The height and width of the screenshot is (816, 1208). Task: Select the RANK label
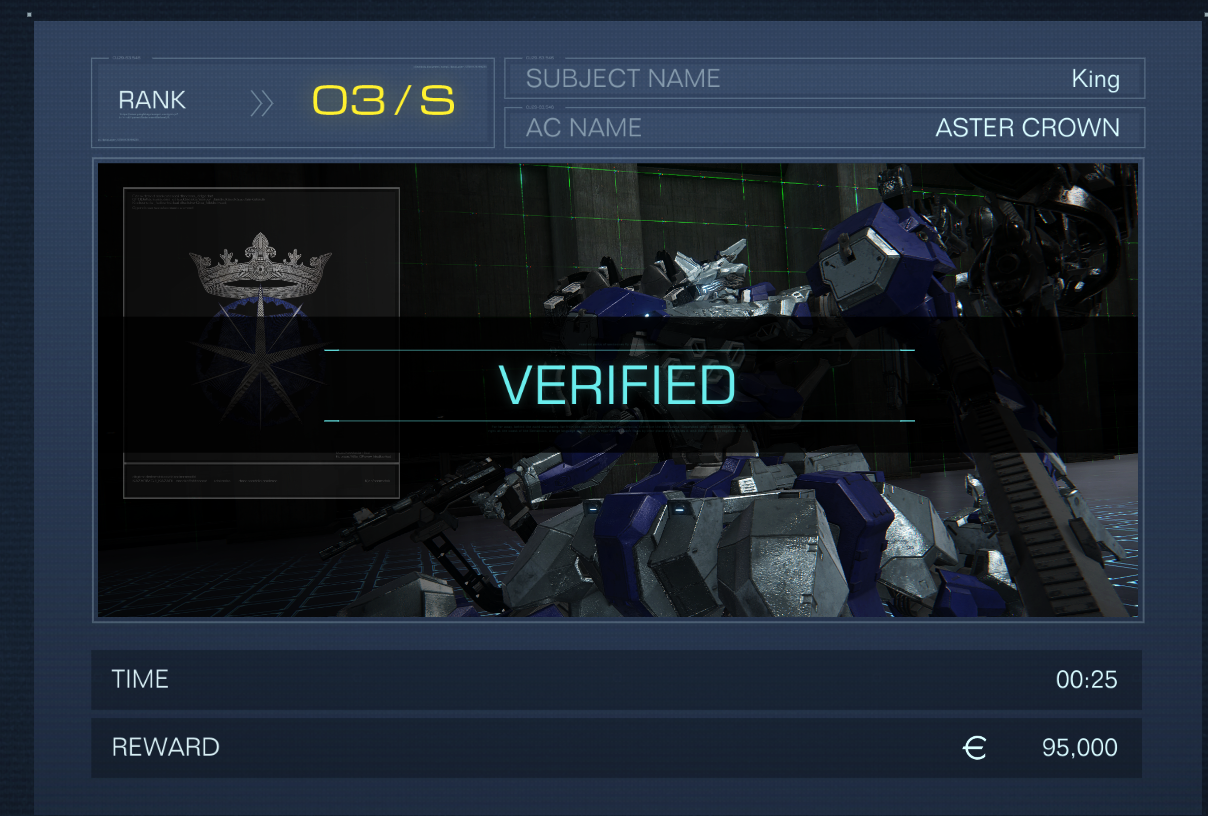coord(152,100)
